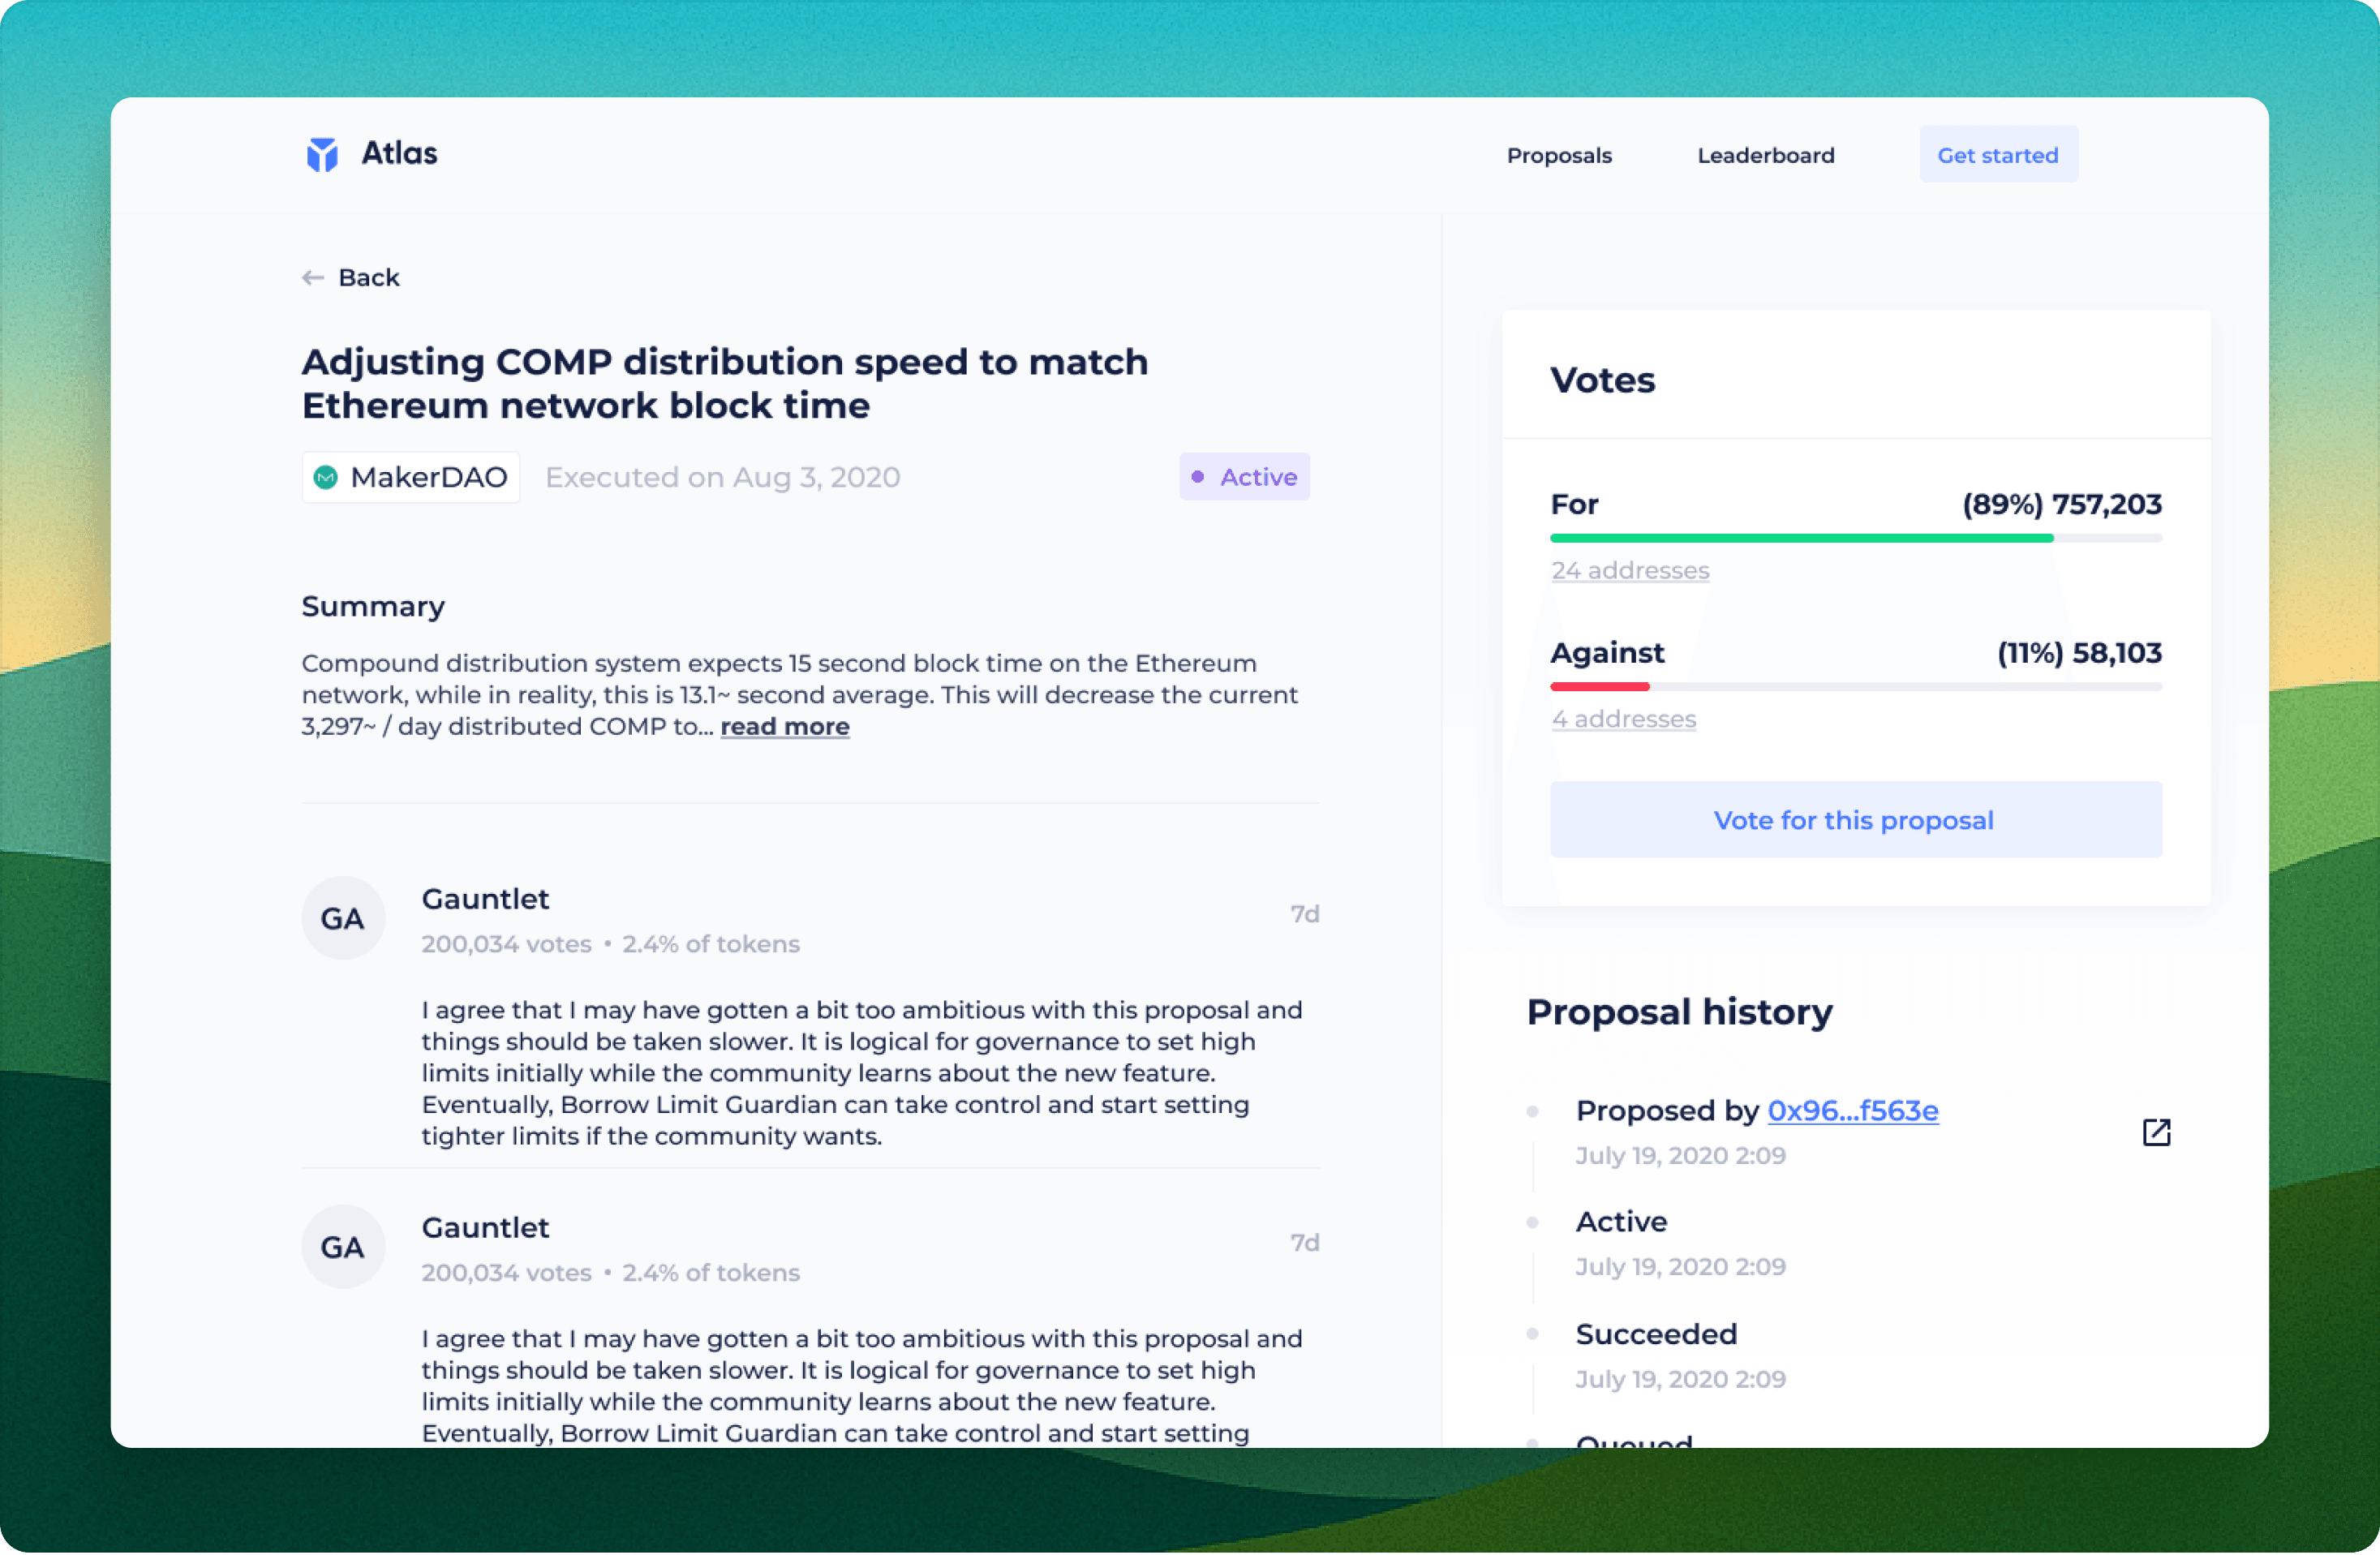Click the MakerDAO round logo icon
The image size is (2380, 1555).
point(326,477)
